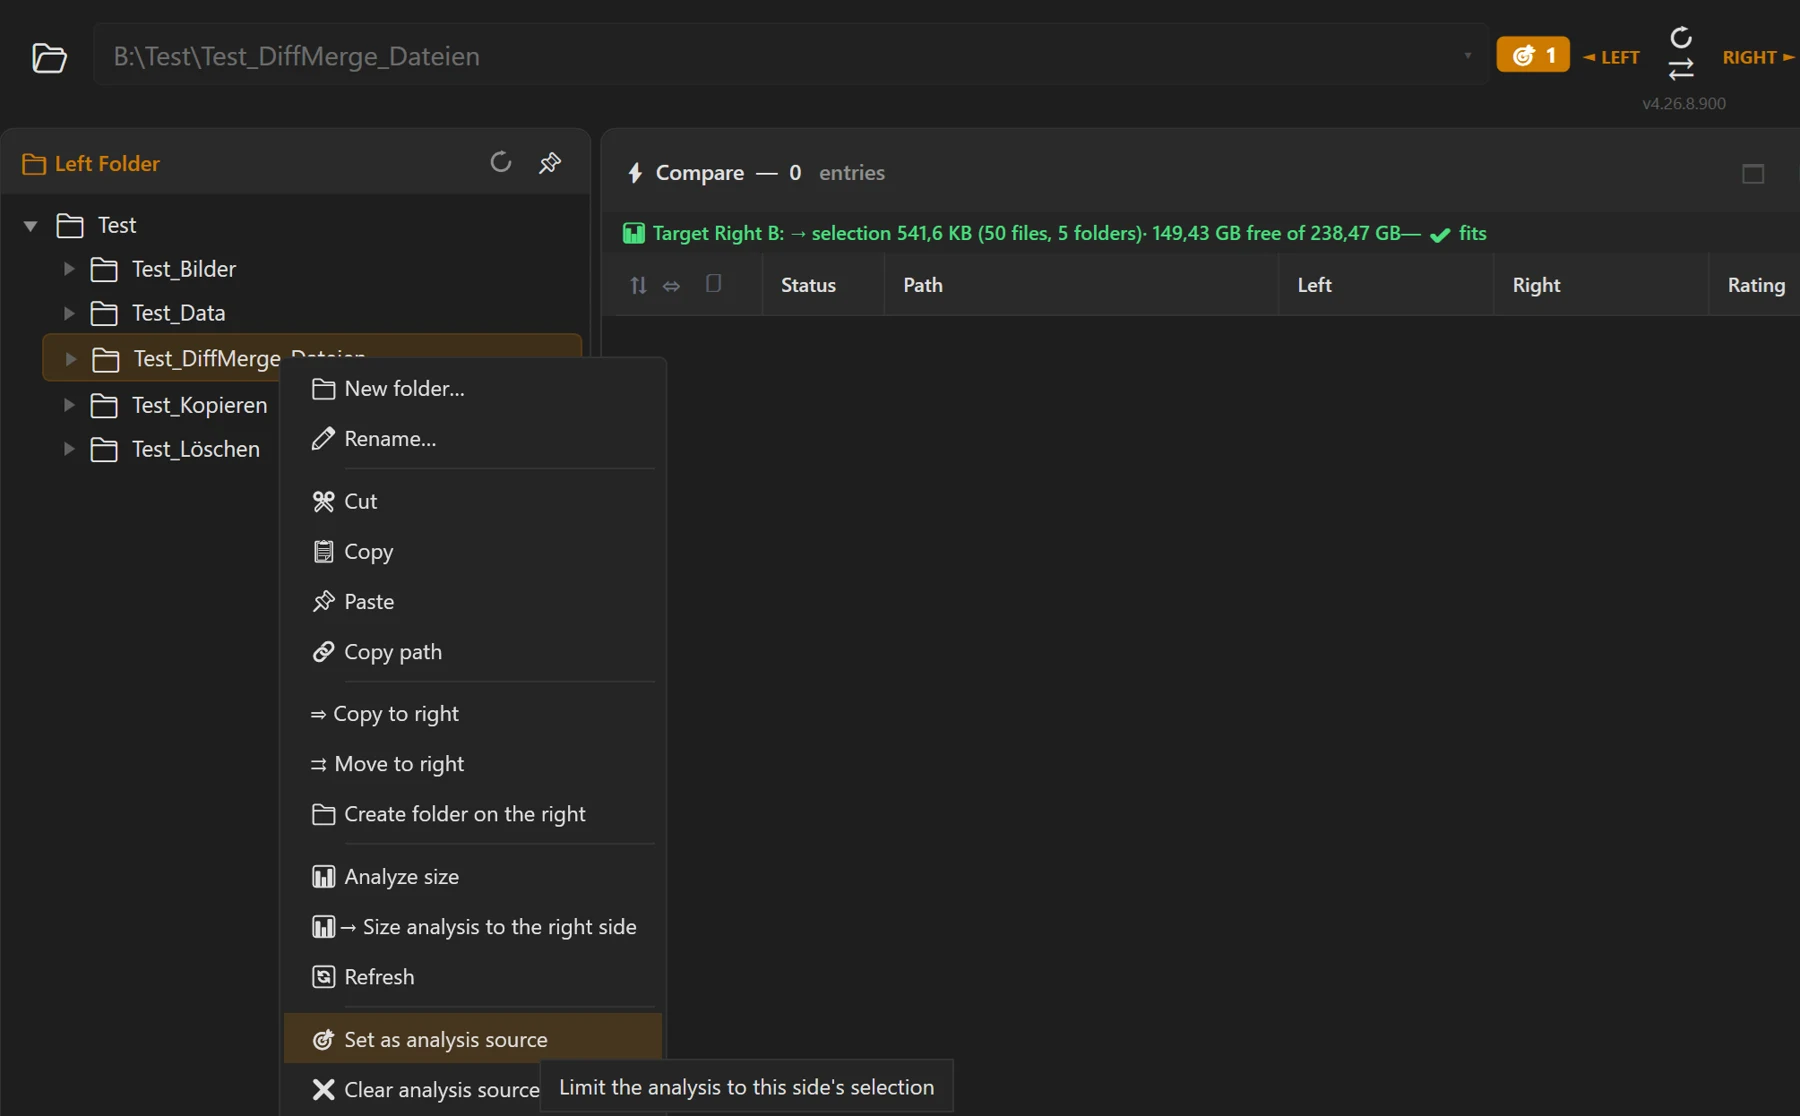
Task: Maximize the Compare panel with the square icon
Action: pos(1752,174)
